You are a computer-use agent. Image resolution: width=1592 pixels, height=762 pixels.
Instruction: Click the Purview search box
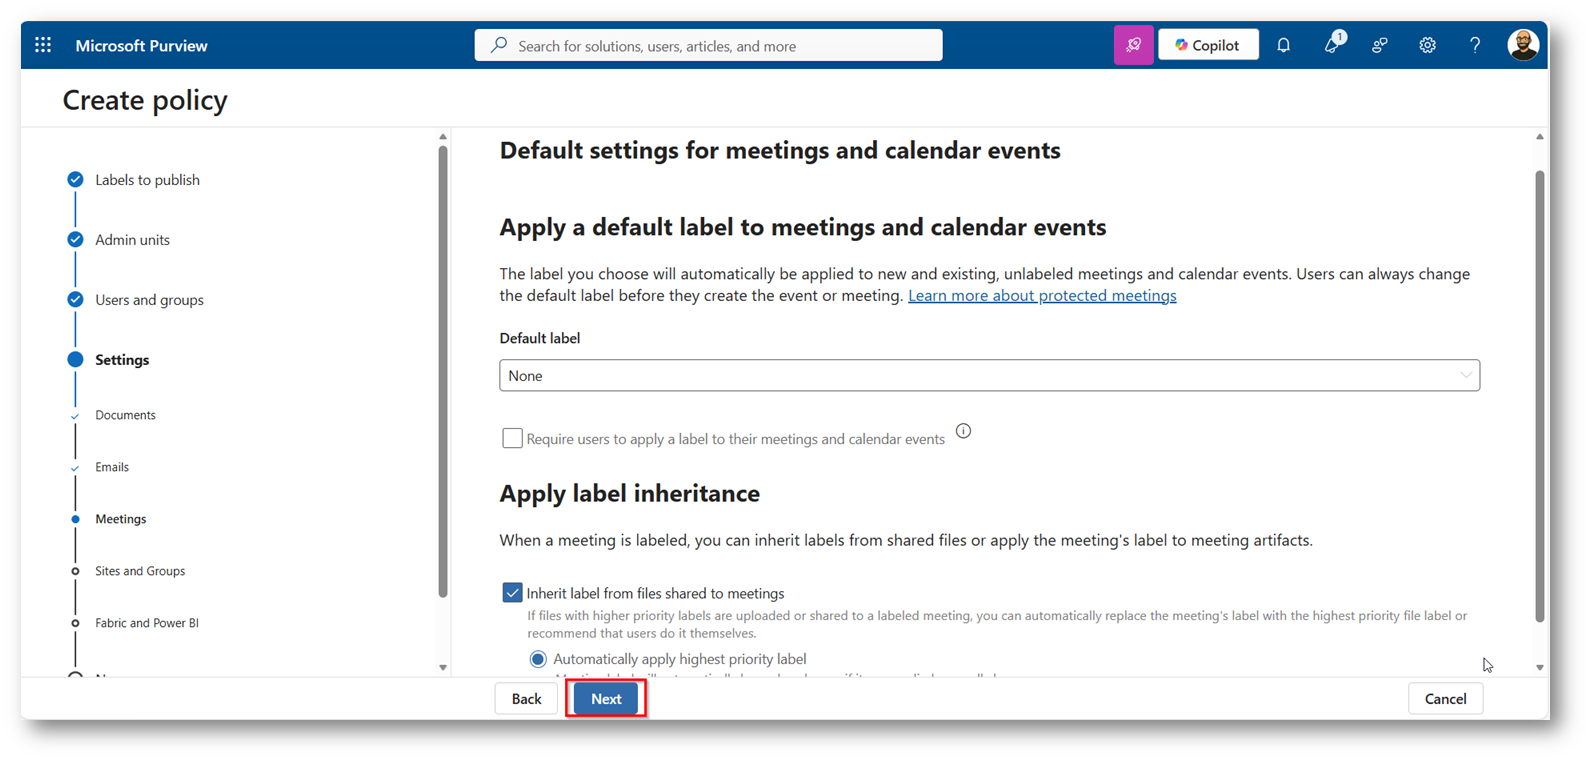pyautogui.click(x=708, y=46)
